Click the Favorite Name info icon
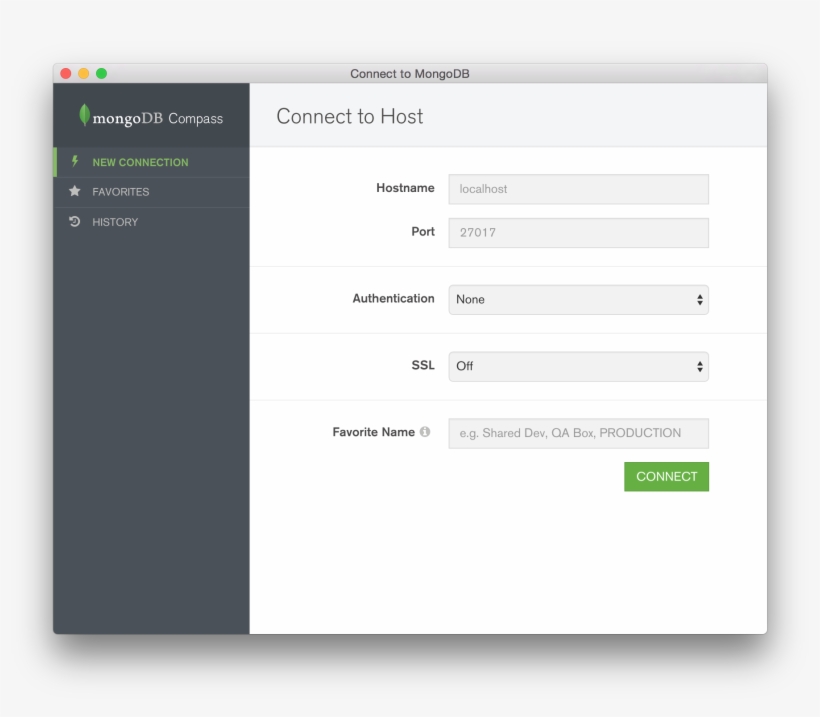820x717 pixels. tap(425, 432)
